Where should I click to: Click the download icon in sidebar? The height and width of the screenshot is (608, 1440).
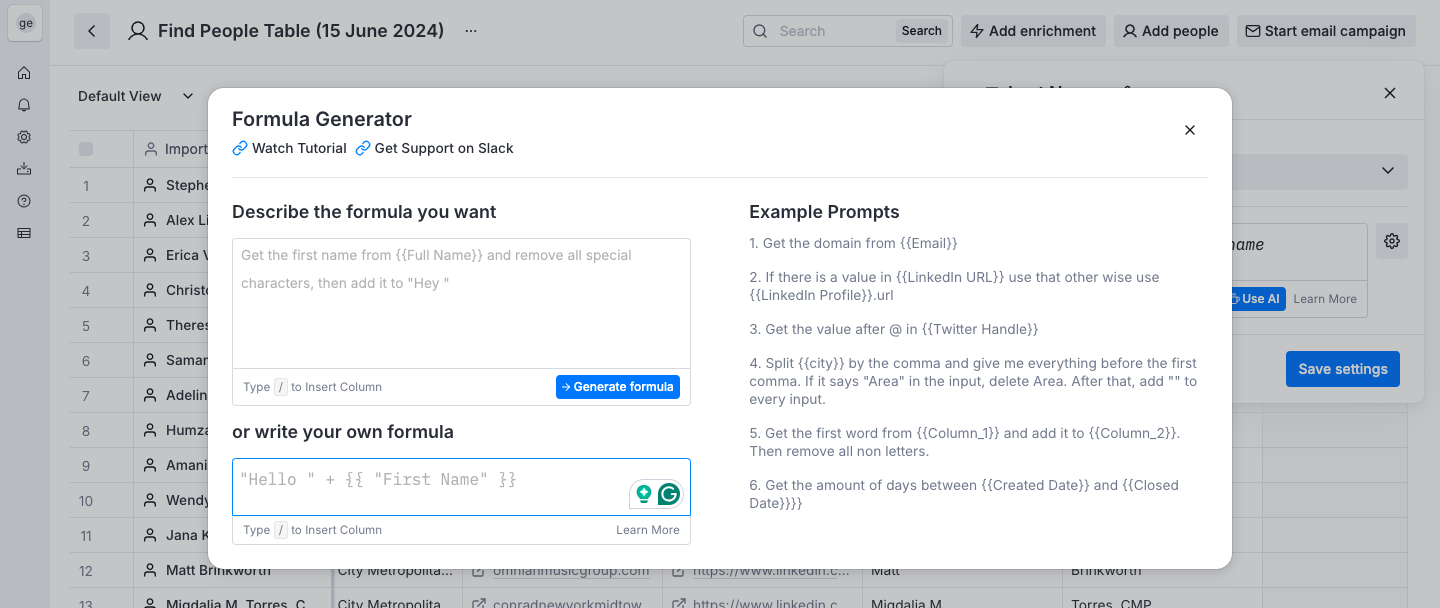pyautogui.click(x=24, y=169)
